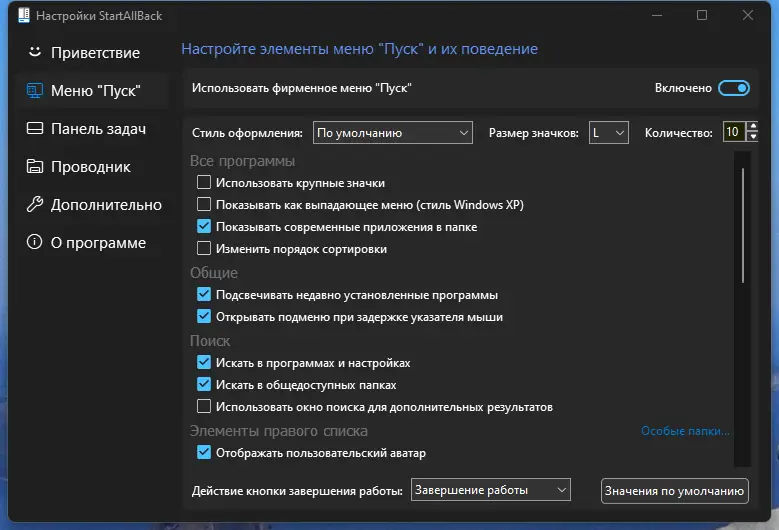The image size is (779, 530).
Task: Click the monitor icon beside Меню "Пуск"
Action: pos(34,90)
